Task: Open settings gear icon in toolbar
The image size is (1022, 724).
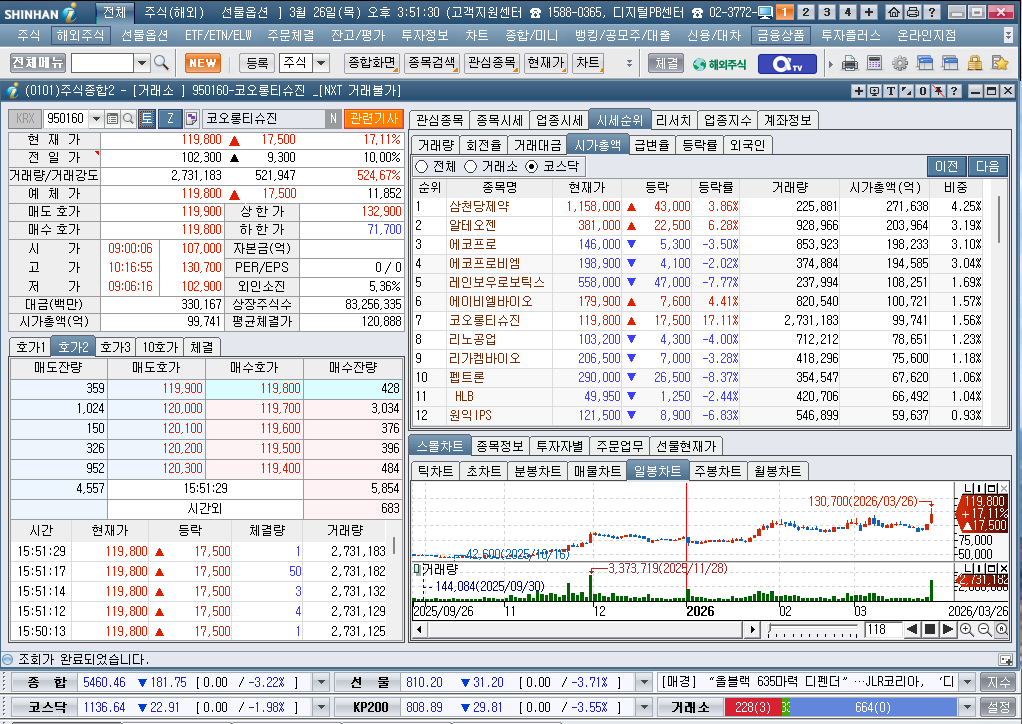Action: point(899,63)
